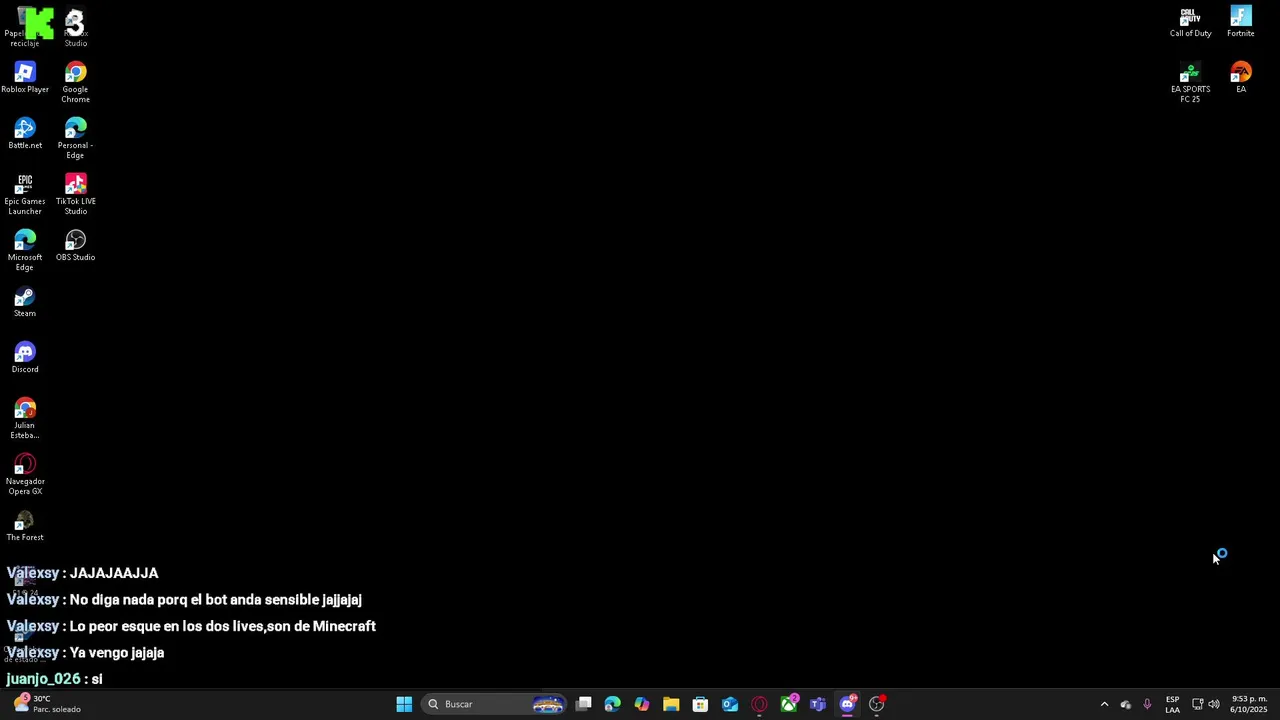Open the Xbox app taskbar icon
This screenshot has height=720, width=1280.
(x=789, y=704)
